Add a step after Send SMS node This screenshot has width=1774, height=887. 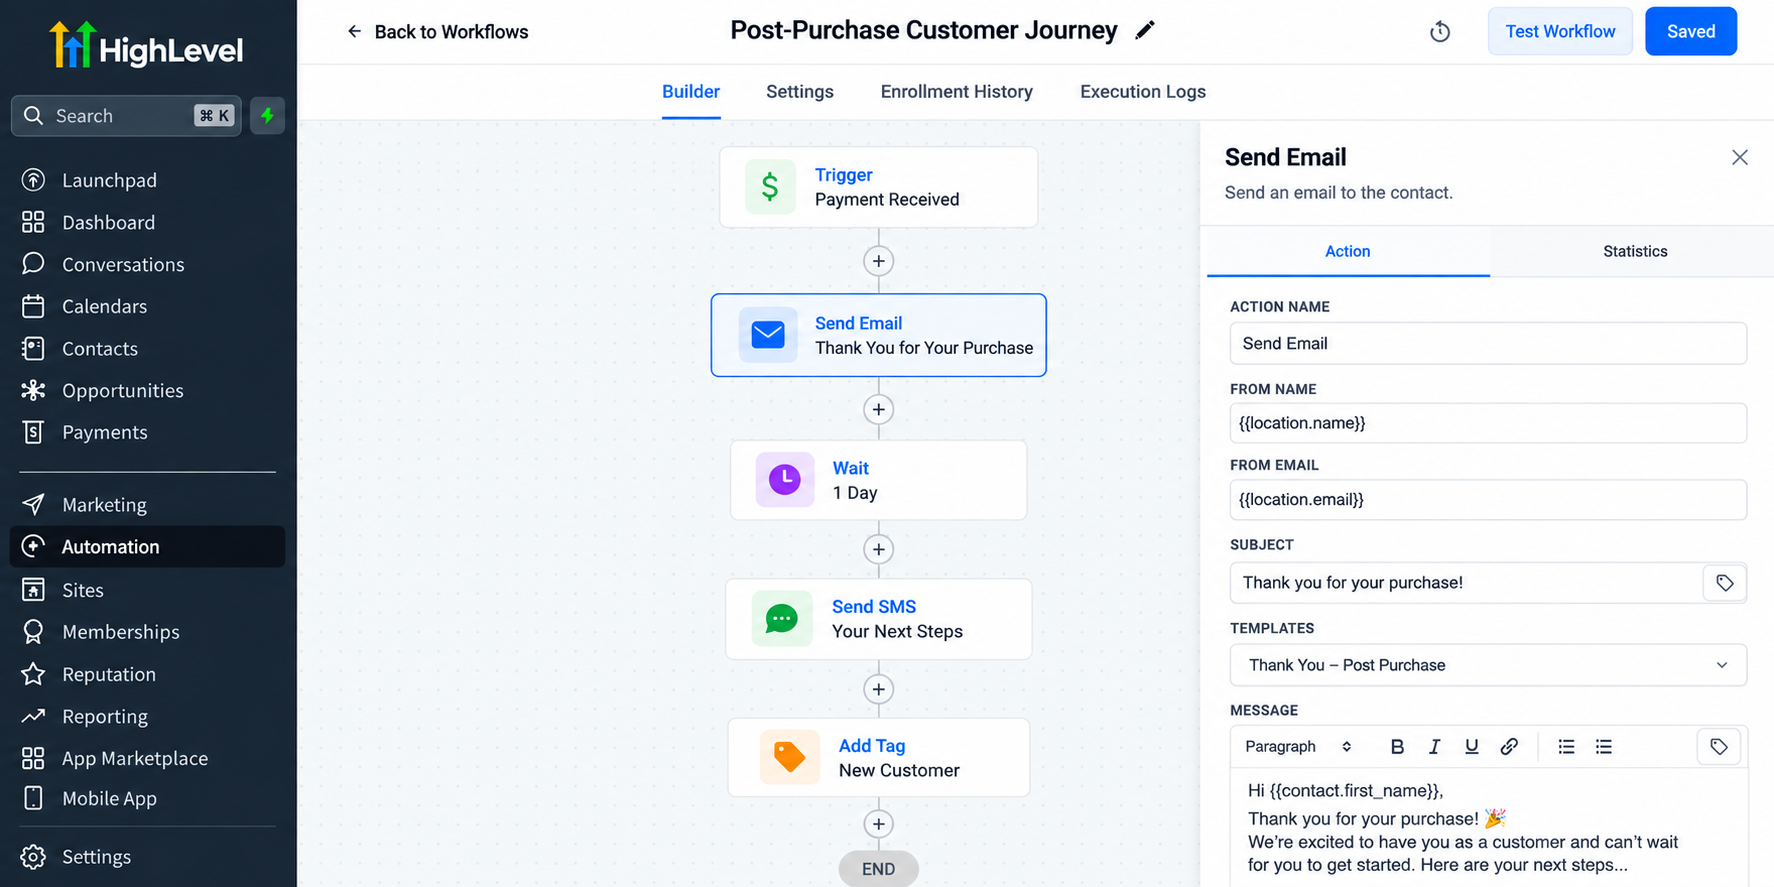coord(878,689)
